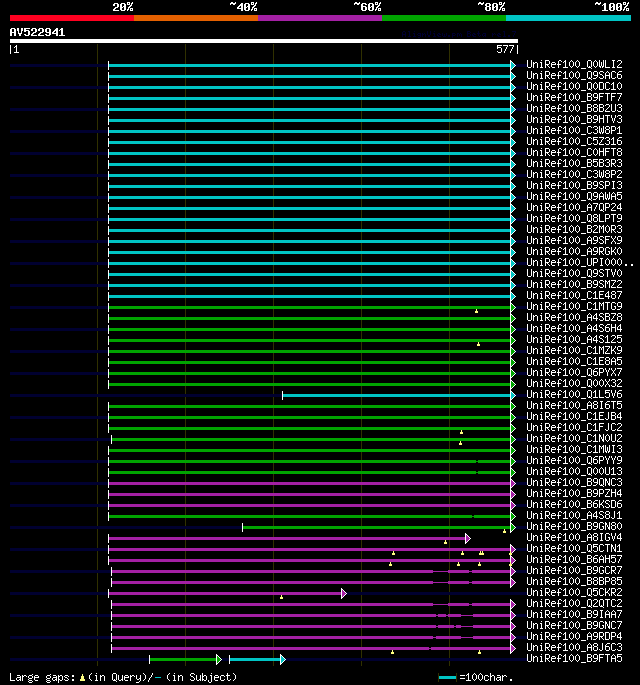Click the AV522941 query name
Viewport: 640px width, 685px height.
click(x=38, y=32)
